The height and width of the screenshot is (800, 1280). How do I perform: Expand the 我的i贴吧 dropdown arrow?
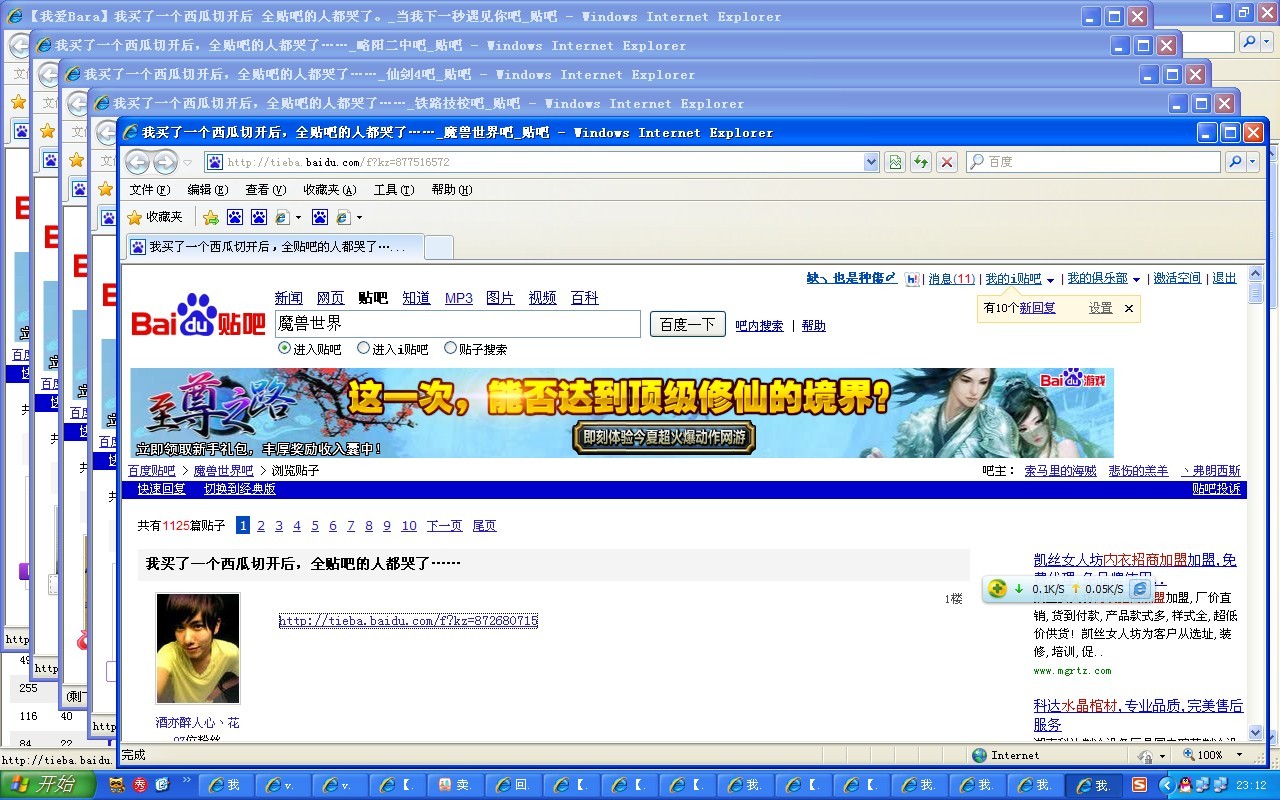pyautogui.click(x=1050, y=281)
